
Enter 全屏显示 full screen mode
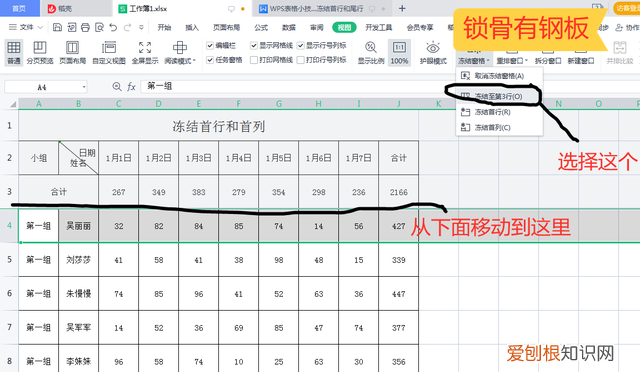point(145,53)
